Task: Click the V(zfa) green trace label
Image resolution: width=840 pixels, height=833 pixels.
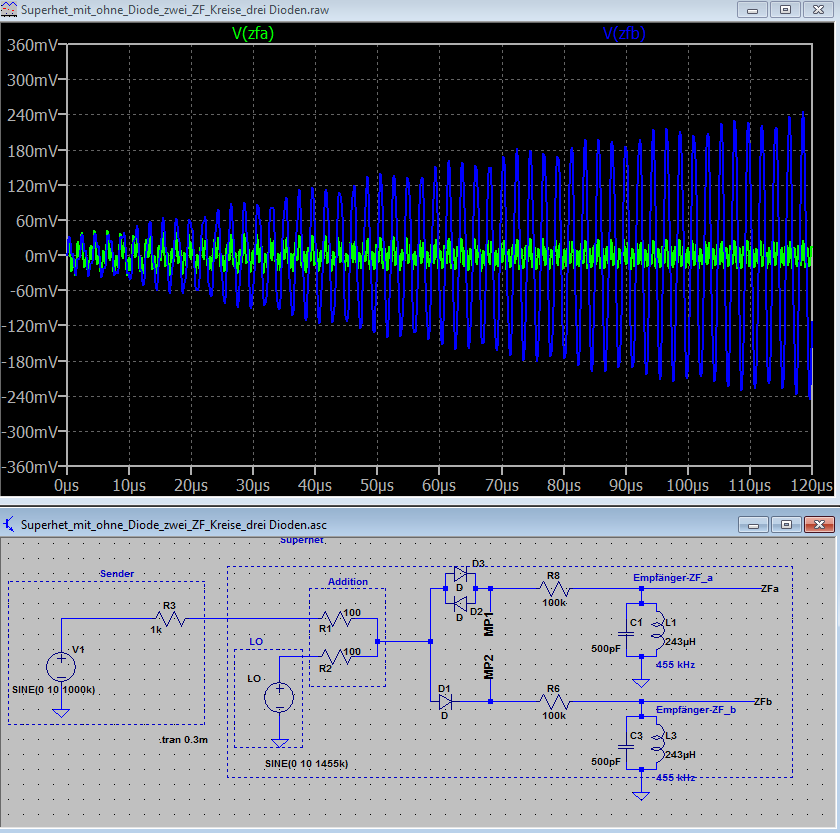Action: [x=253, y=33]
